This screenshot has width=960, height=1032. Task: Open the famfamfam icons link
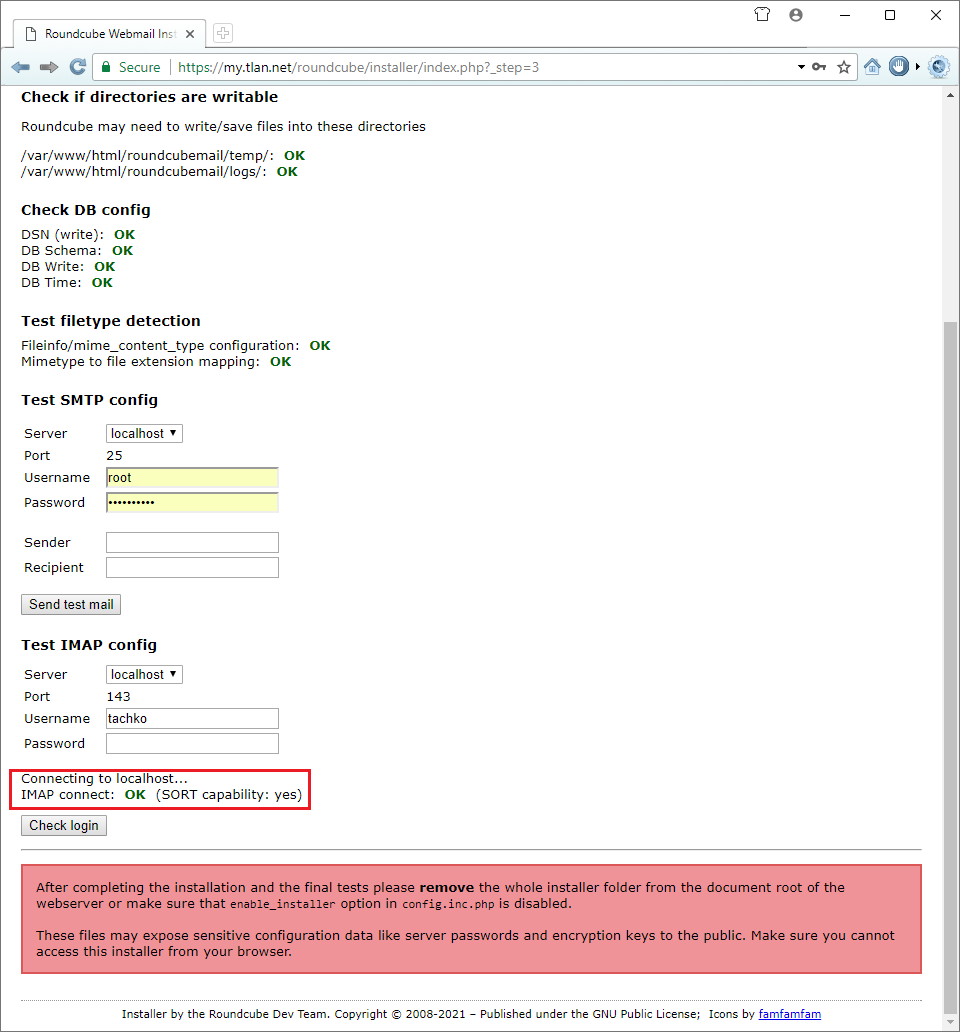[x=789, y=1013]
